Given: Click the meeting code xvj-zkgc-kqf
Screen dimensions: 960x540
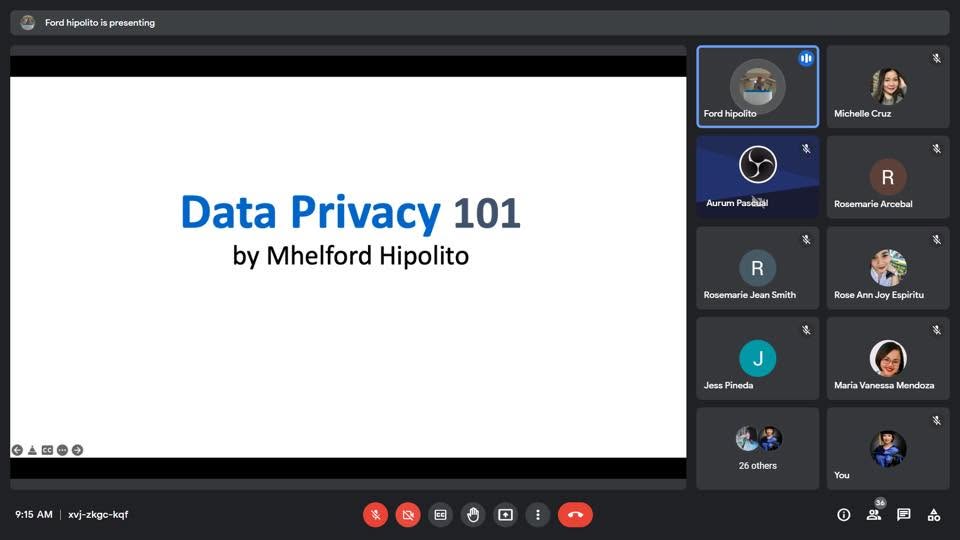Looking at the screenshot, I should (x=98, y=514).
